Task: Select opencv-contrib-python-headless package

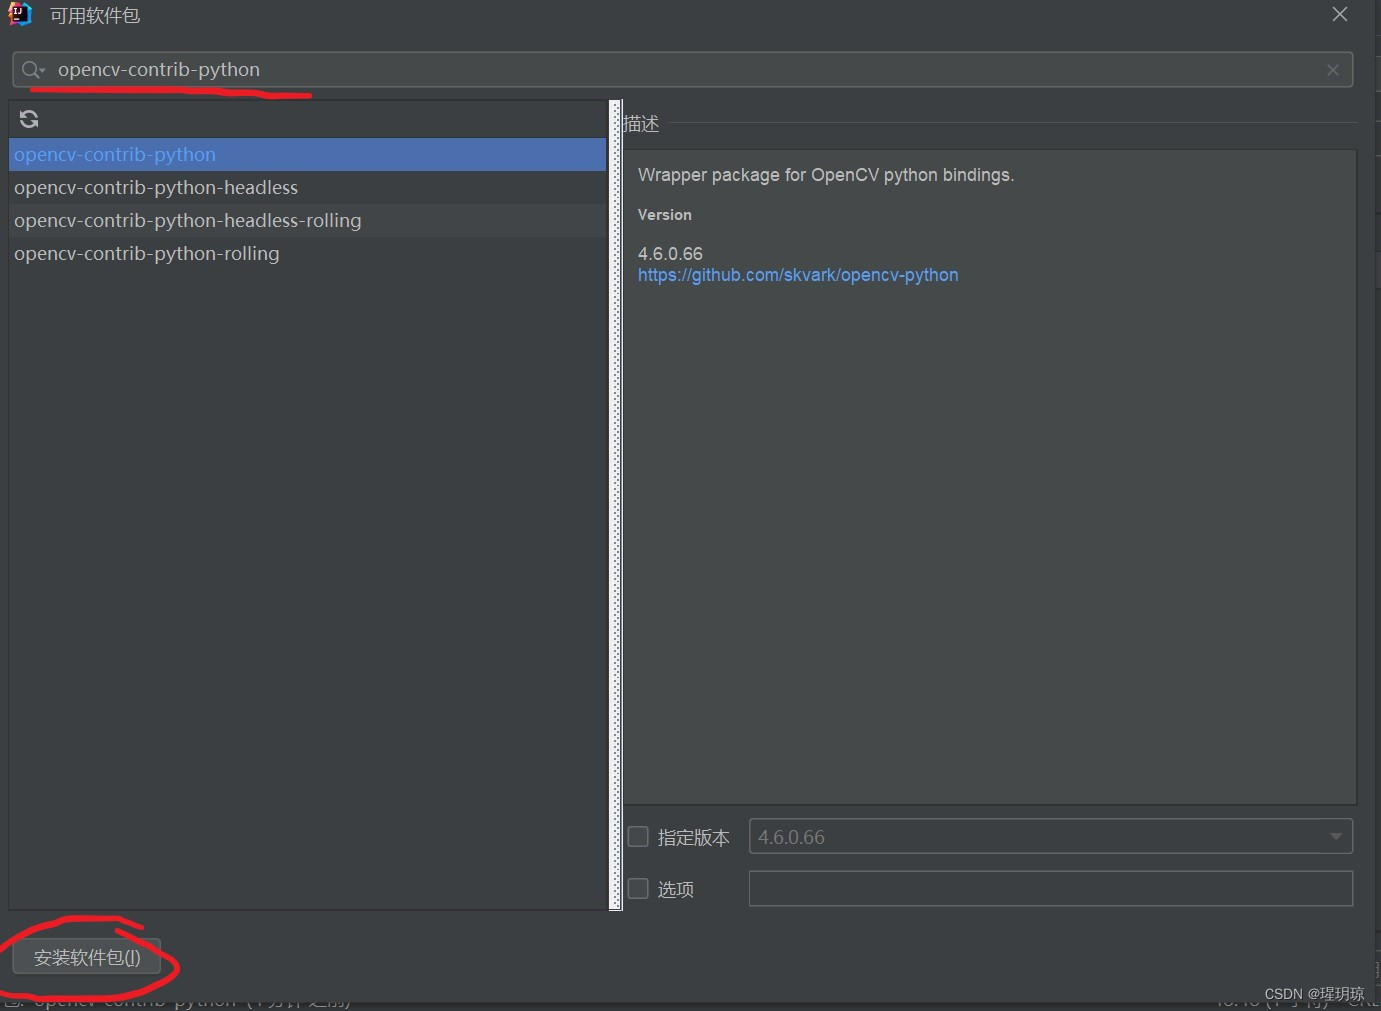Action: coord(307,187)
